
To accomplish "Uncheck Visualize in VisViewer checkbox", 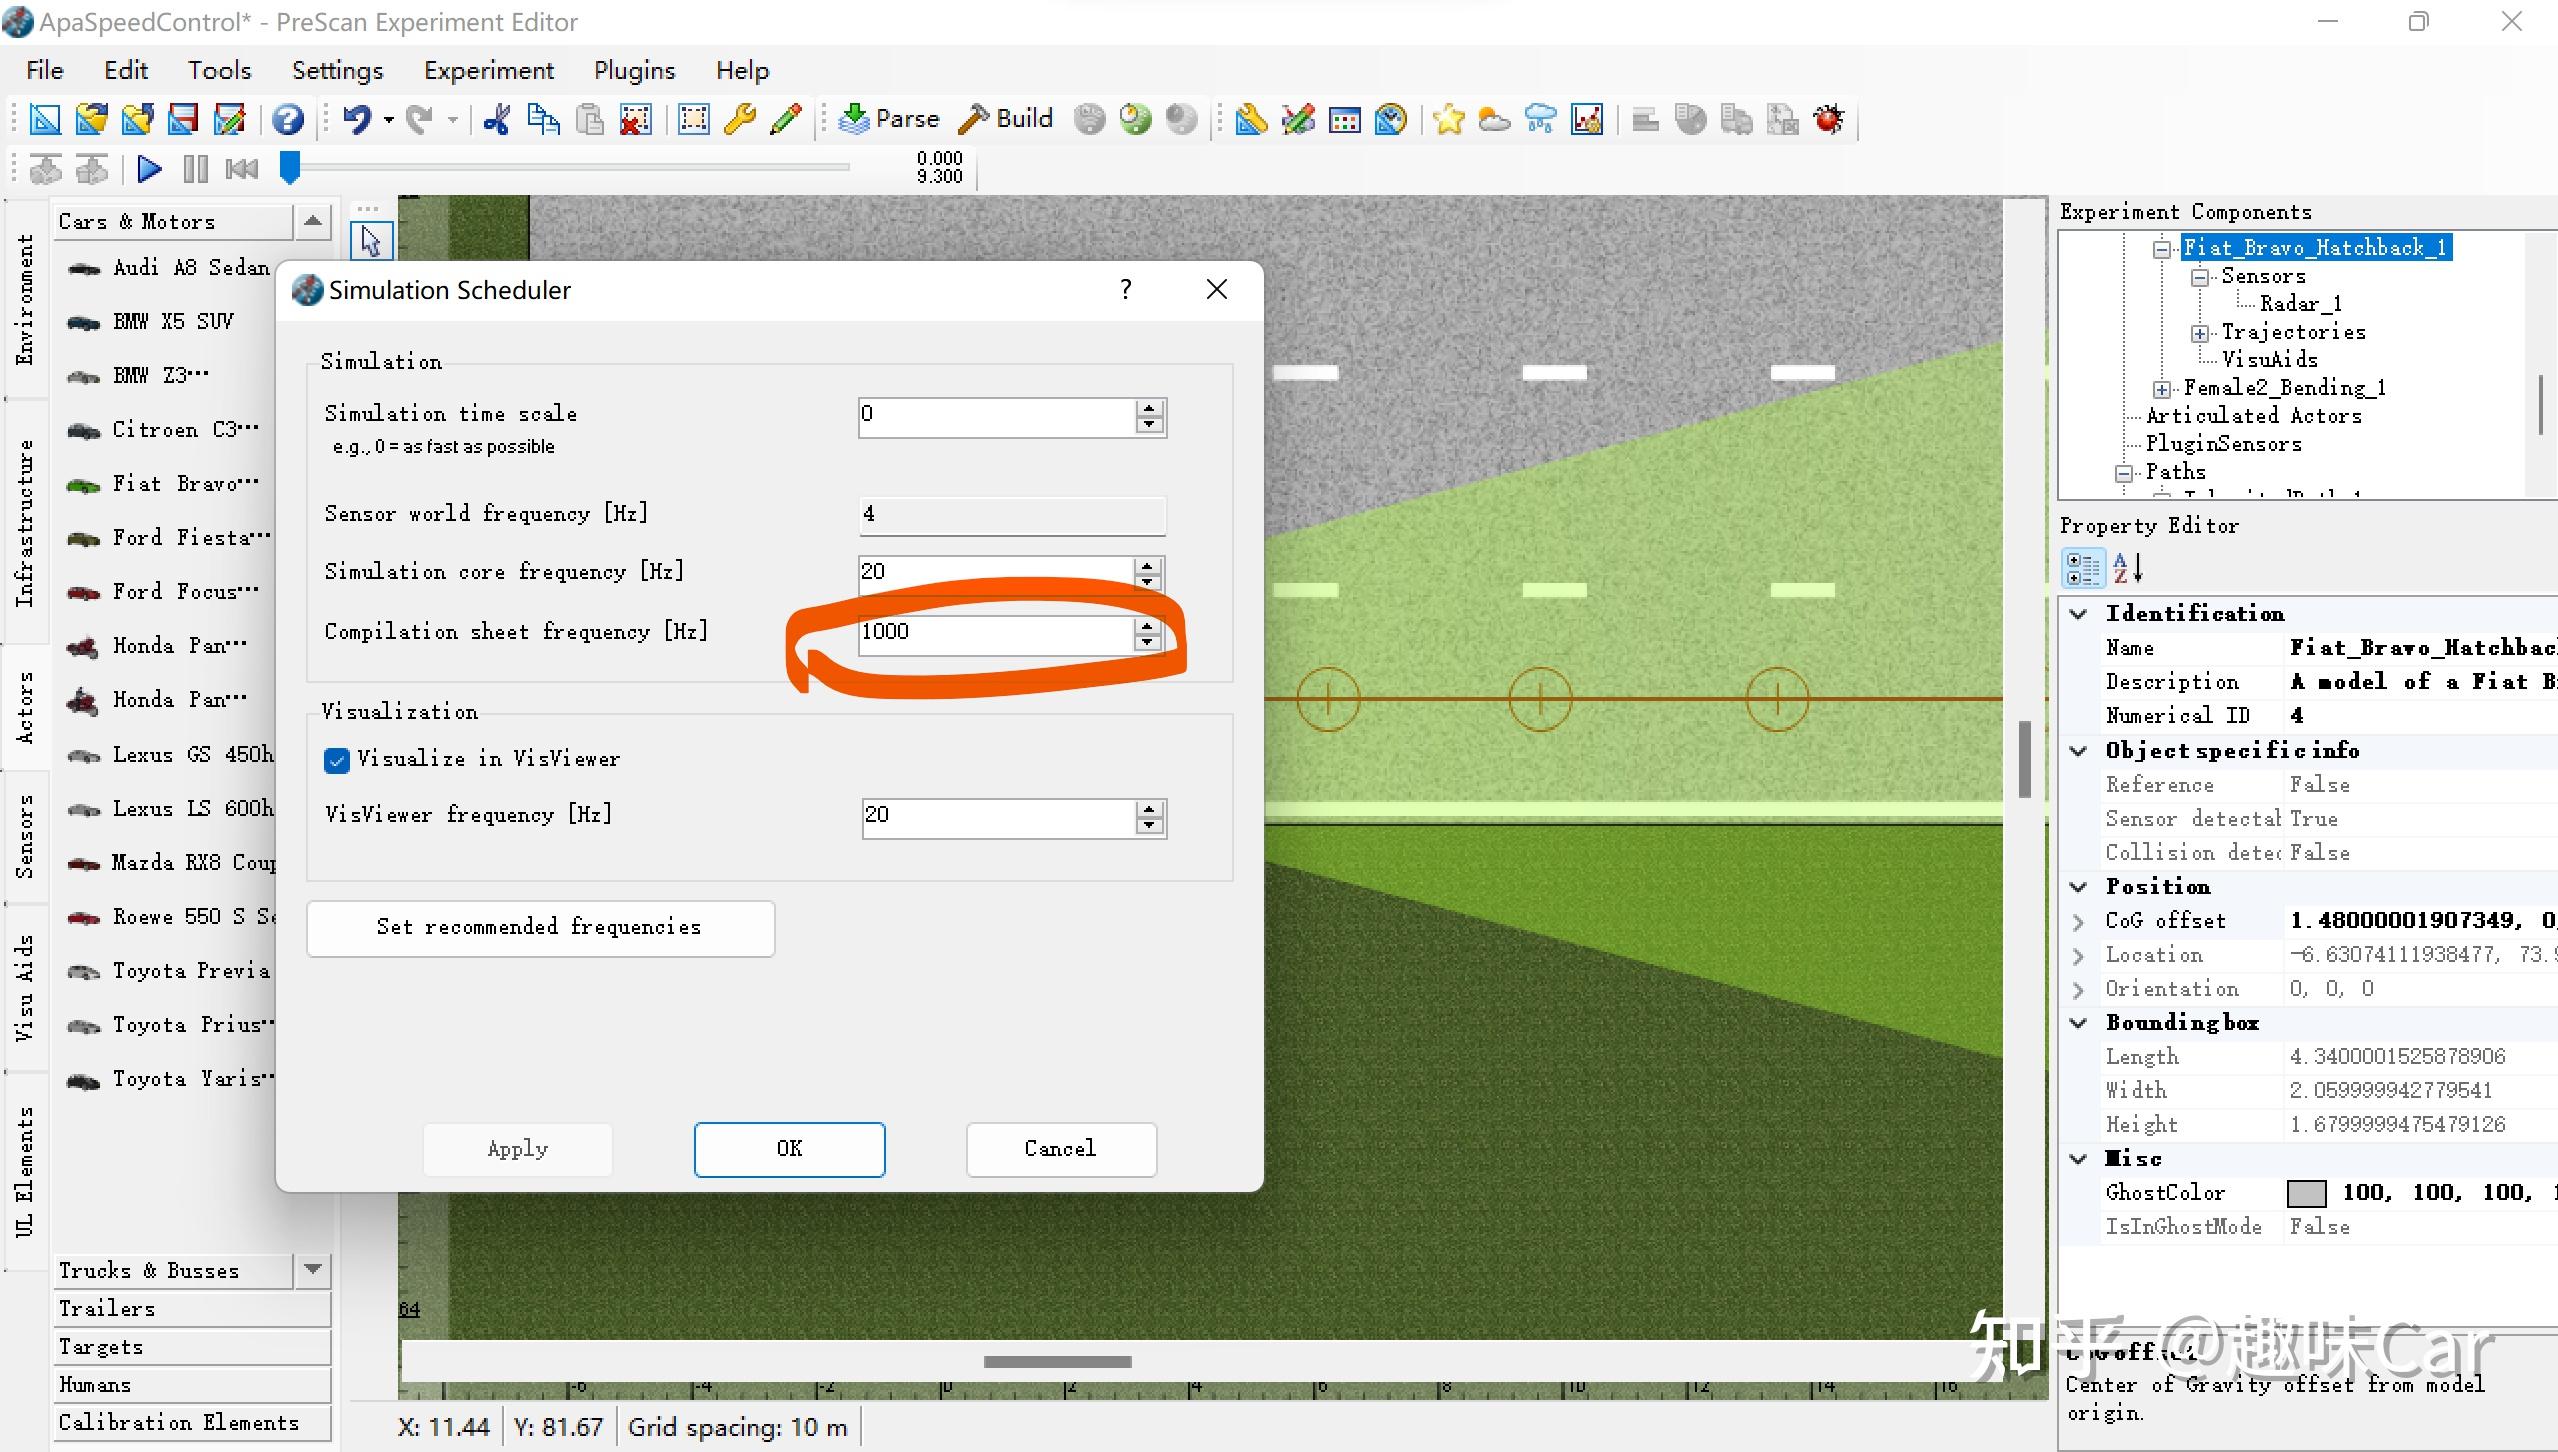I will point(337,760).
